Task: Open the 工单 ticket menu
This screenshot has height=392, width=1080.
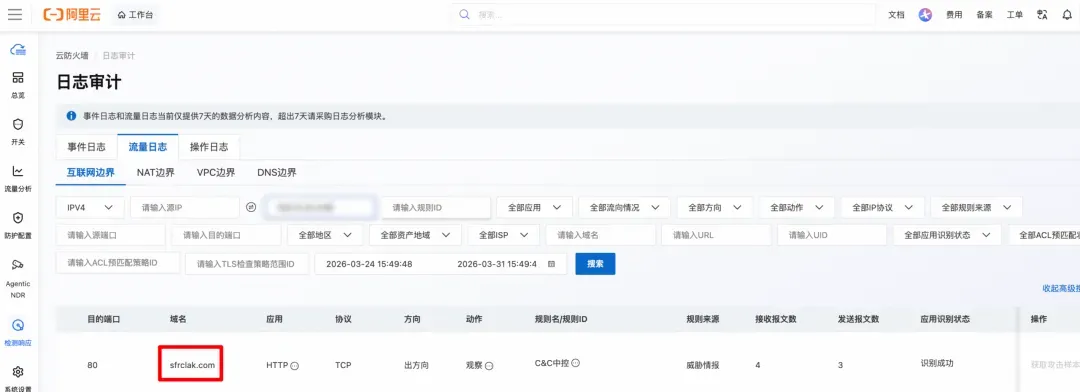Action: pyautogui.click(x=1015, y=14)
